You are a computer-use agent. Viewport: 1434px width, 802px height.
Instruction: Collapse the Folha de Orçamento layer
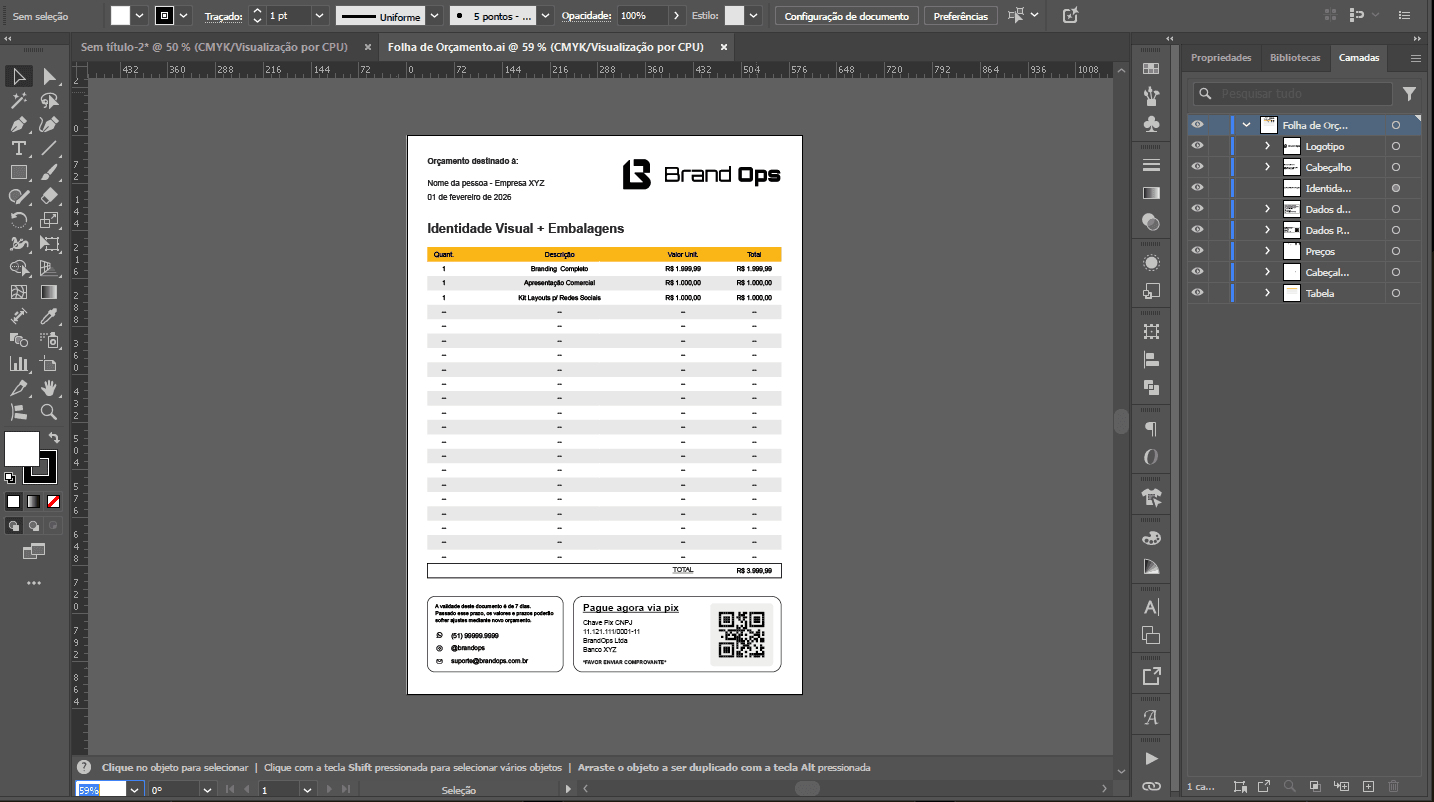coord(1246,125)
